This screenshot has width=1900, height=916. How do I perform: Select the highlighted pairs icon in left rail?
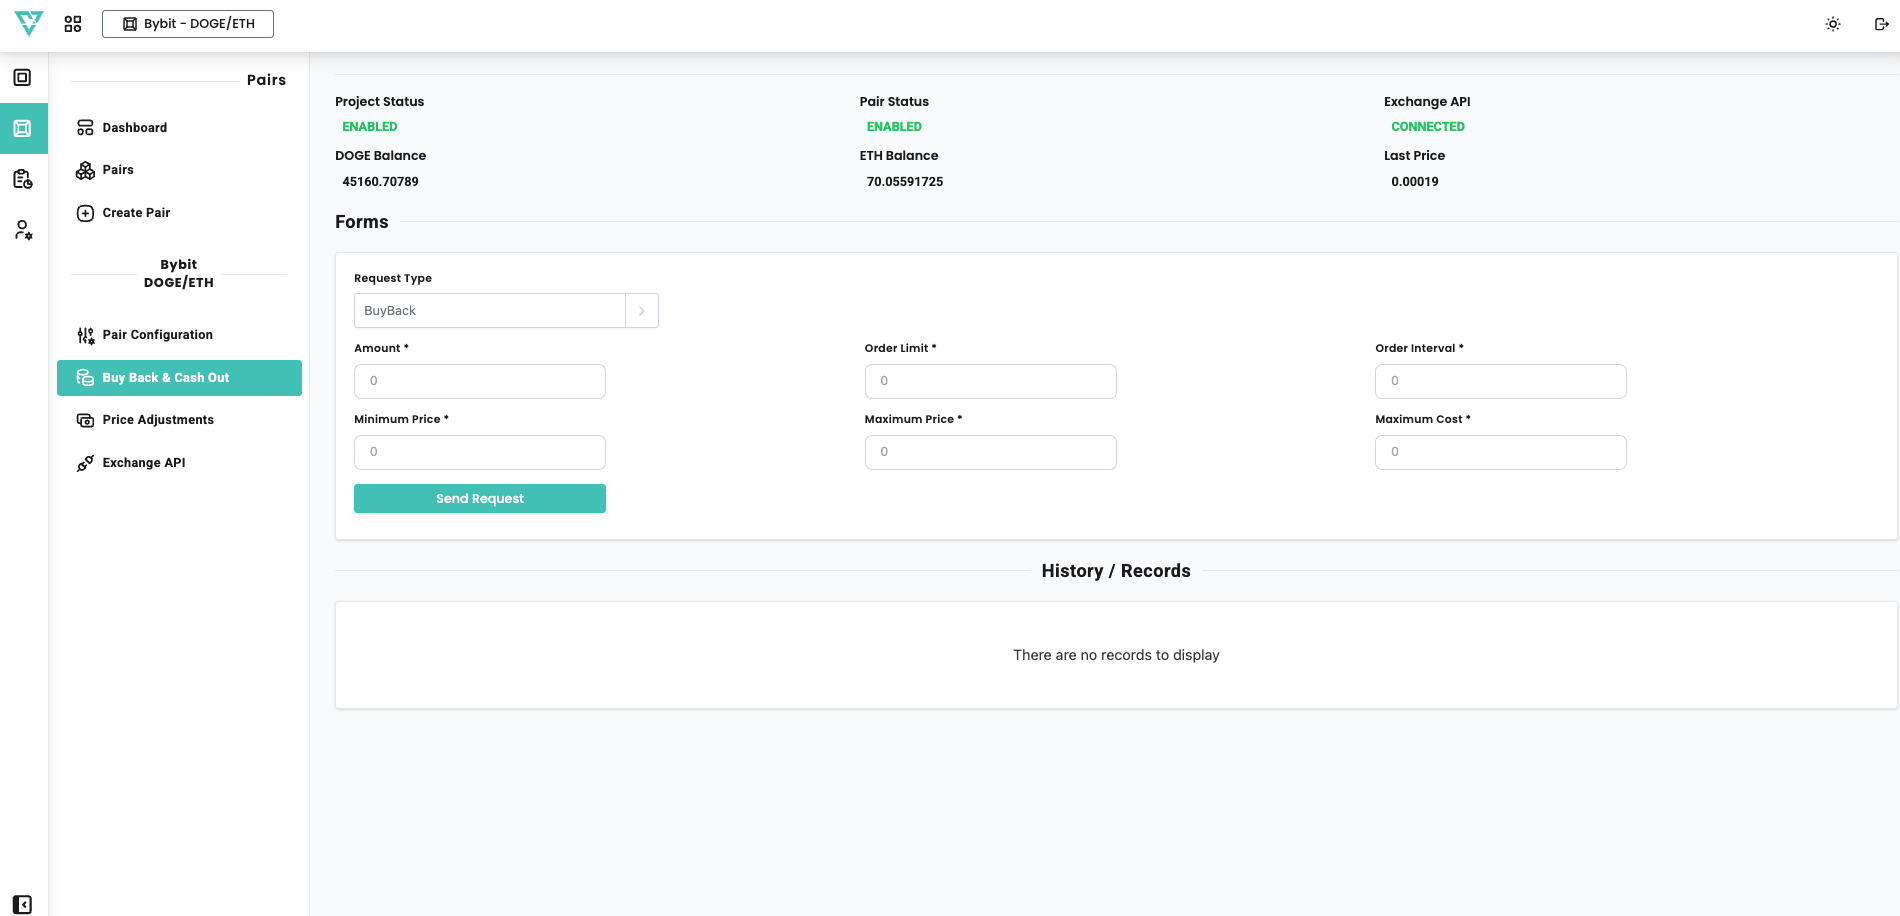23,128
